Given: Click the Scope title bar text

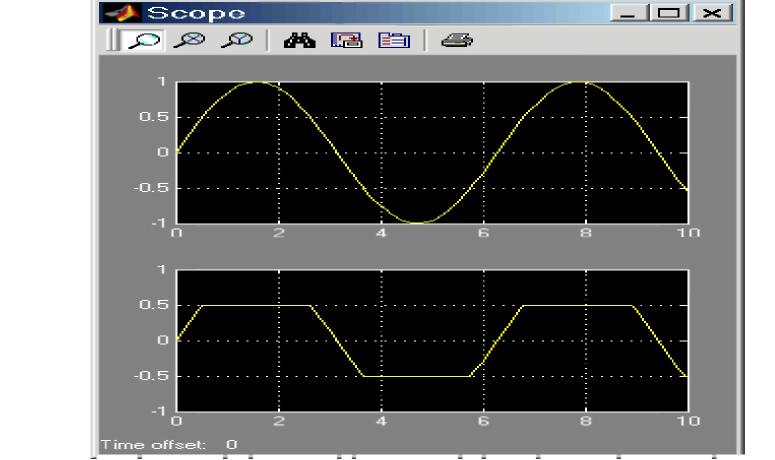Looking at the screenshot, I should click(196, 13).
